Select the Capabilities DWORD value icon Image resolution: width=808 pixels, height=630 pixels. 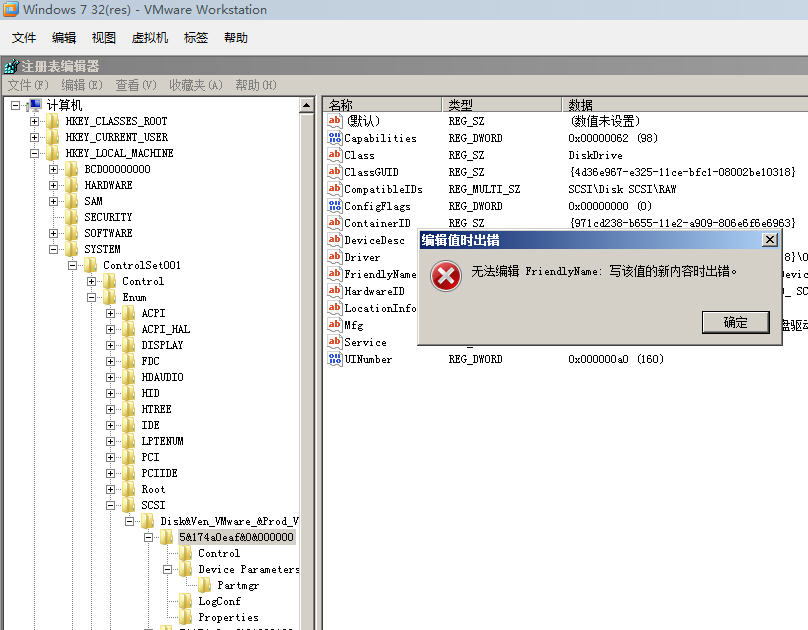334,138
